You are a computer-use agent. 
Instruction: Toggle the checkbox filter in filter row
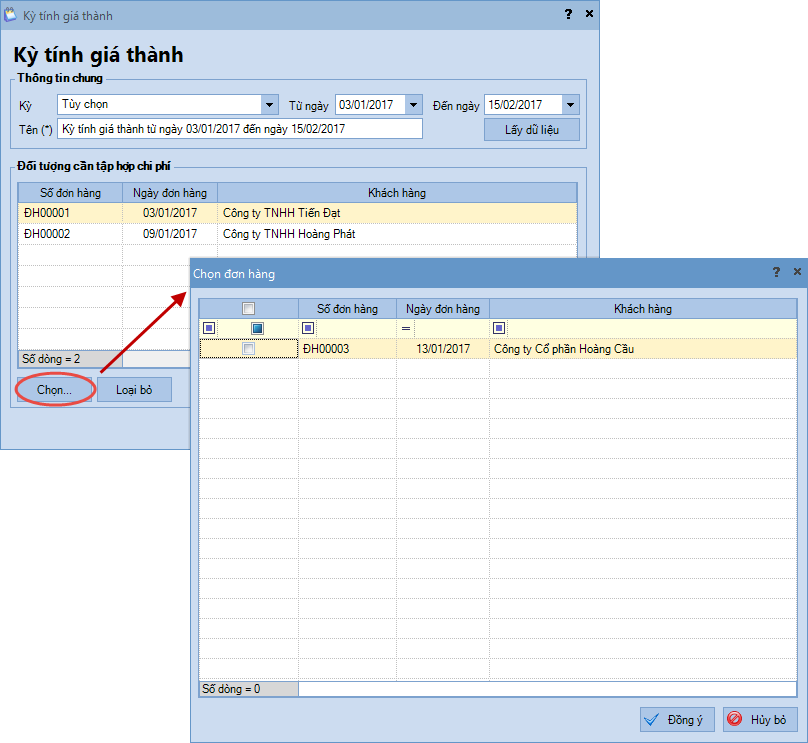tap(257, 328)
